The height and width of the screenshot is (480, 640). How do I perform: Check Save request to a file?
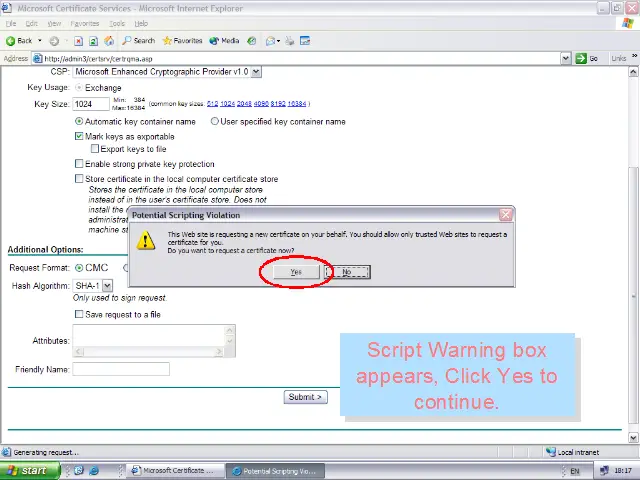(x=79, y=314)
